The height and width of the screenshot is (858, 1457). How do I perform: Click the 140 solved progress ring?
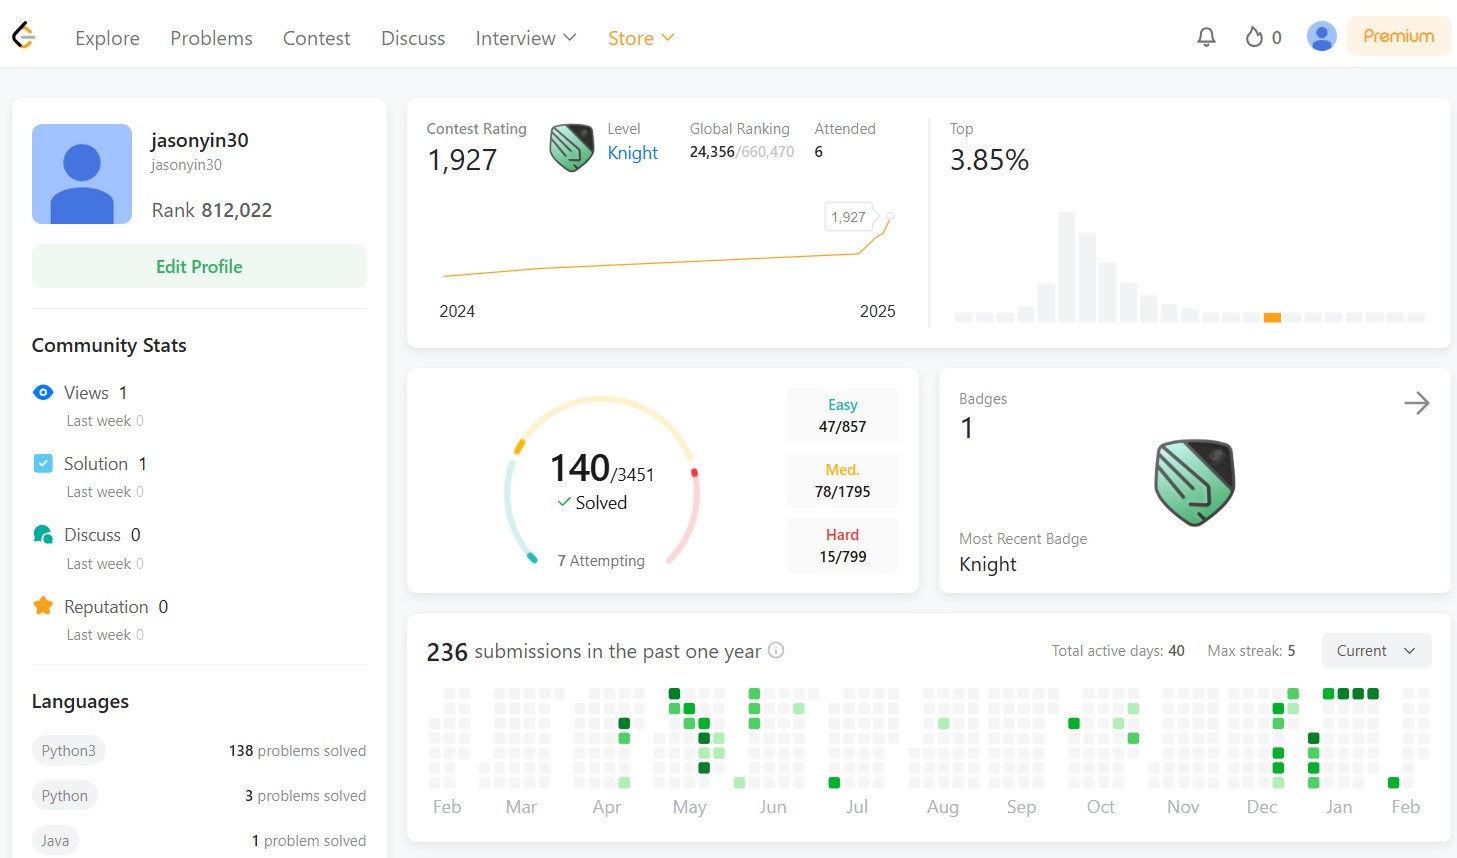[x=602, y=482]
